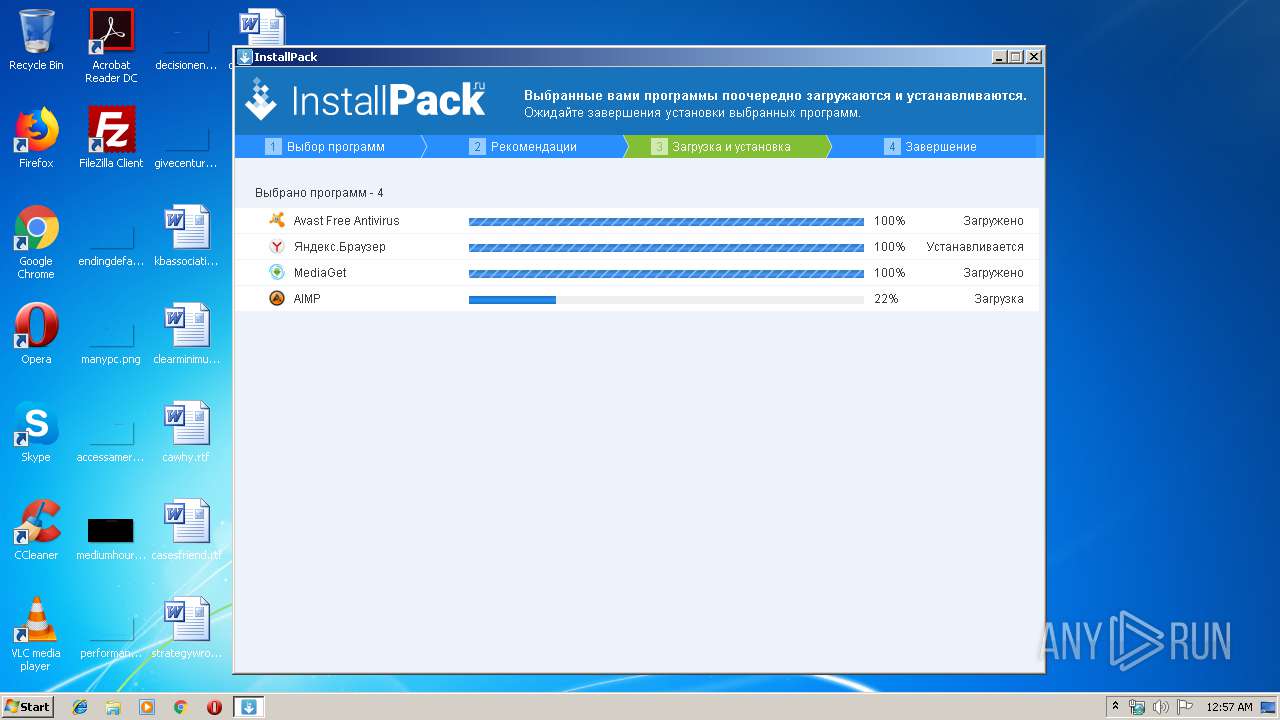Select the endingdefa desktop file
The width and height of the screenshot is (1280, 720).
pos(111,243)
